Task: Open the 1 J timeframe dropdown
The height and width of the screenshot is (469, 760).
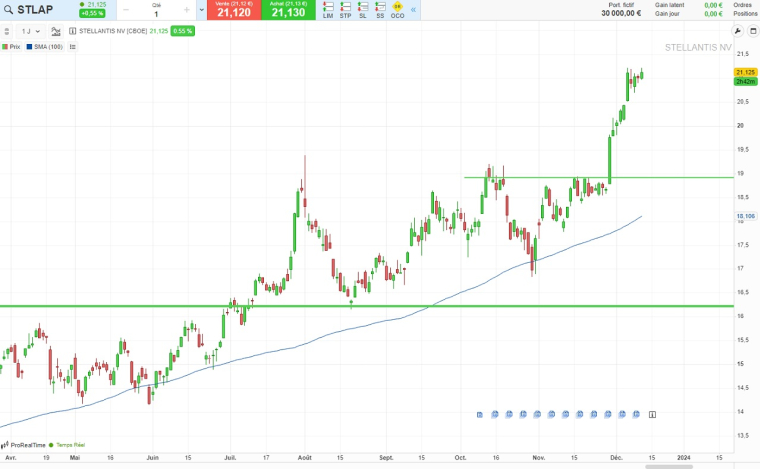Action: point(31,31)
